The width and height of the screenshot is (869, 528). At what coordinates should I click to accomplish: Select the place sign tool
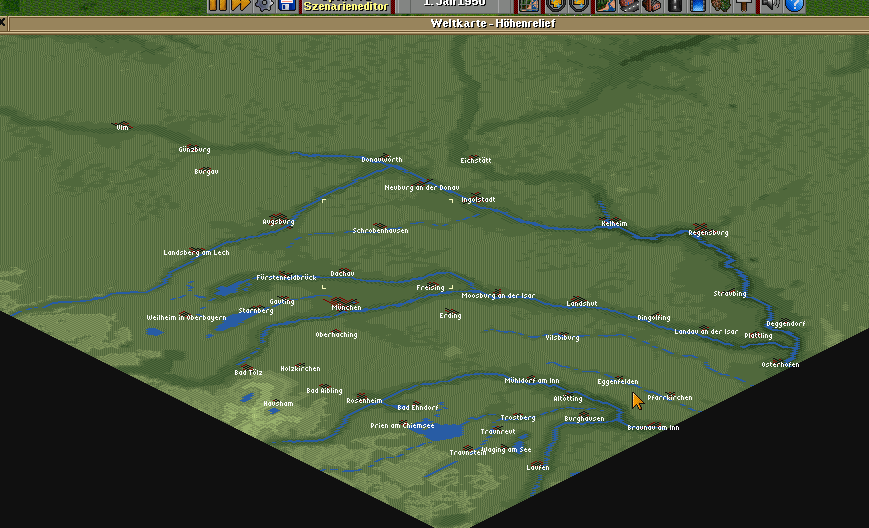(744, 5)
